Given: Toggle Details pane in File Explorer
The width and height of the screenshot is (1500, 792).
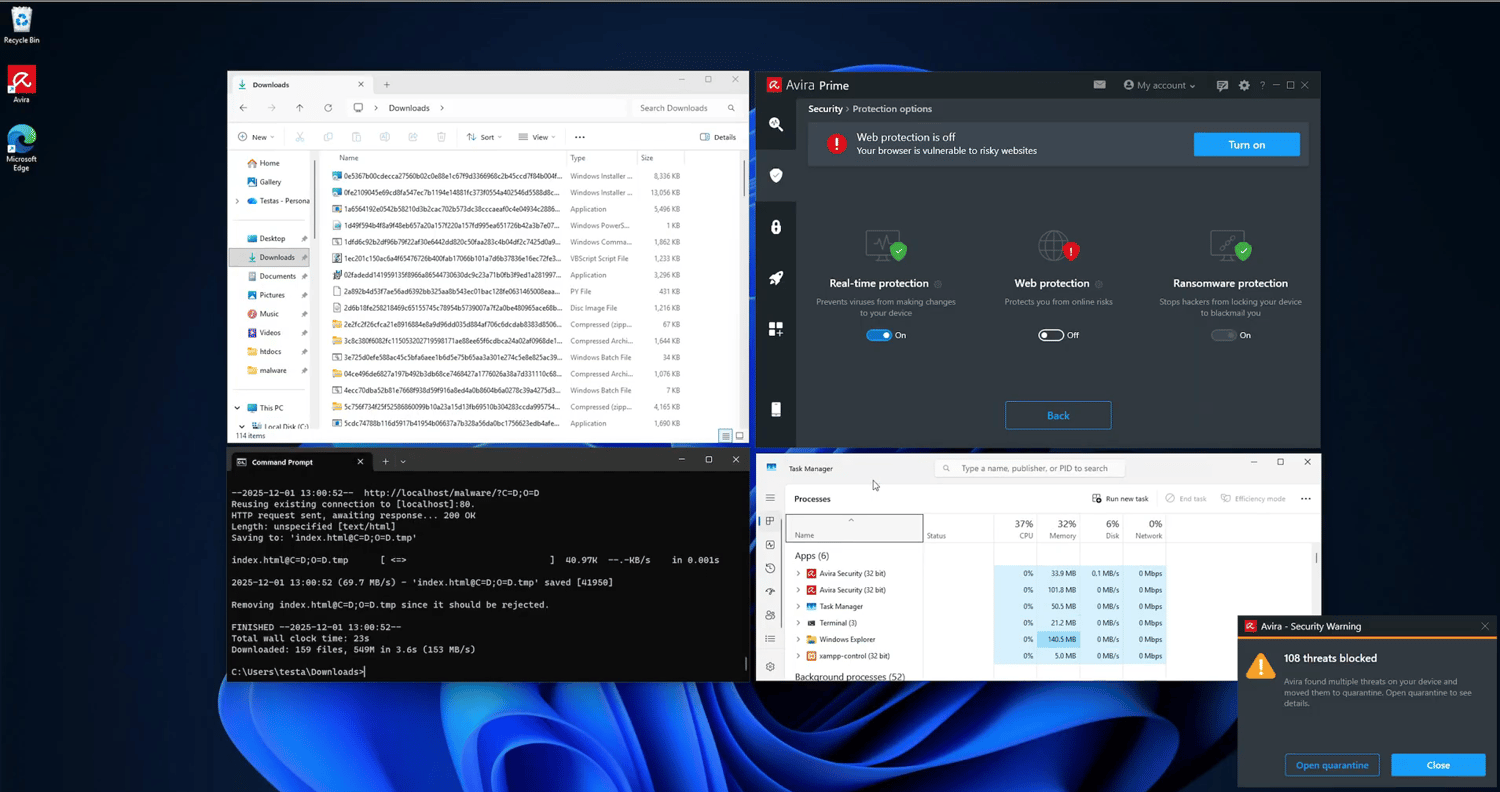Looking at the screenshot, I should coord(718,137).
